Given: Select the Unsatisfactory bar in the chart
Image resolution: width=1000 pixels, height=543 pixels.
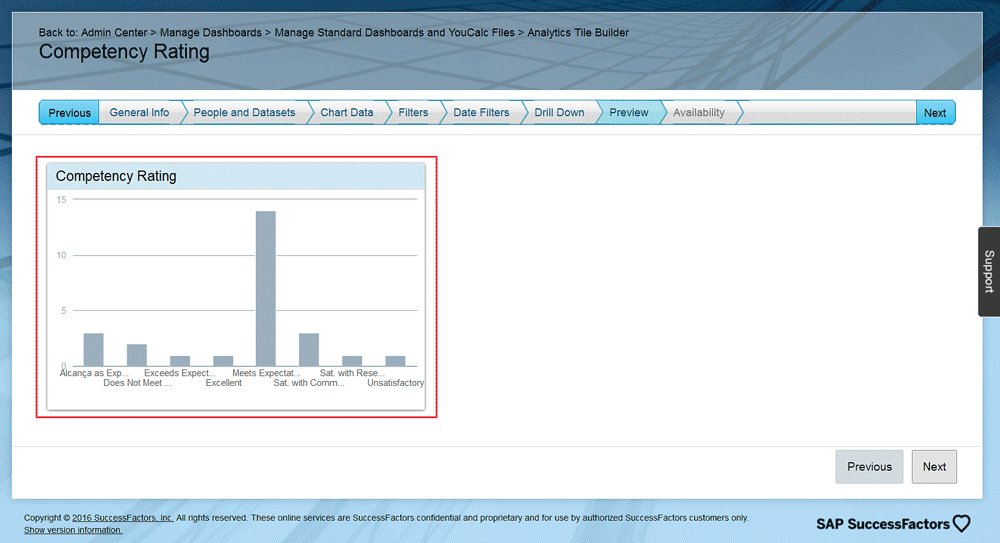Looking at the screenshot, I should [395, 361].
